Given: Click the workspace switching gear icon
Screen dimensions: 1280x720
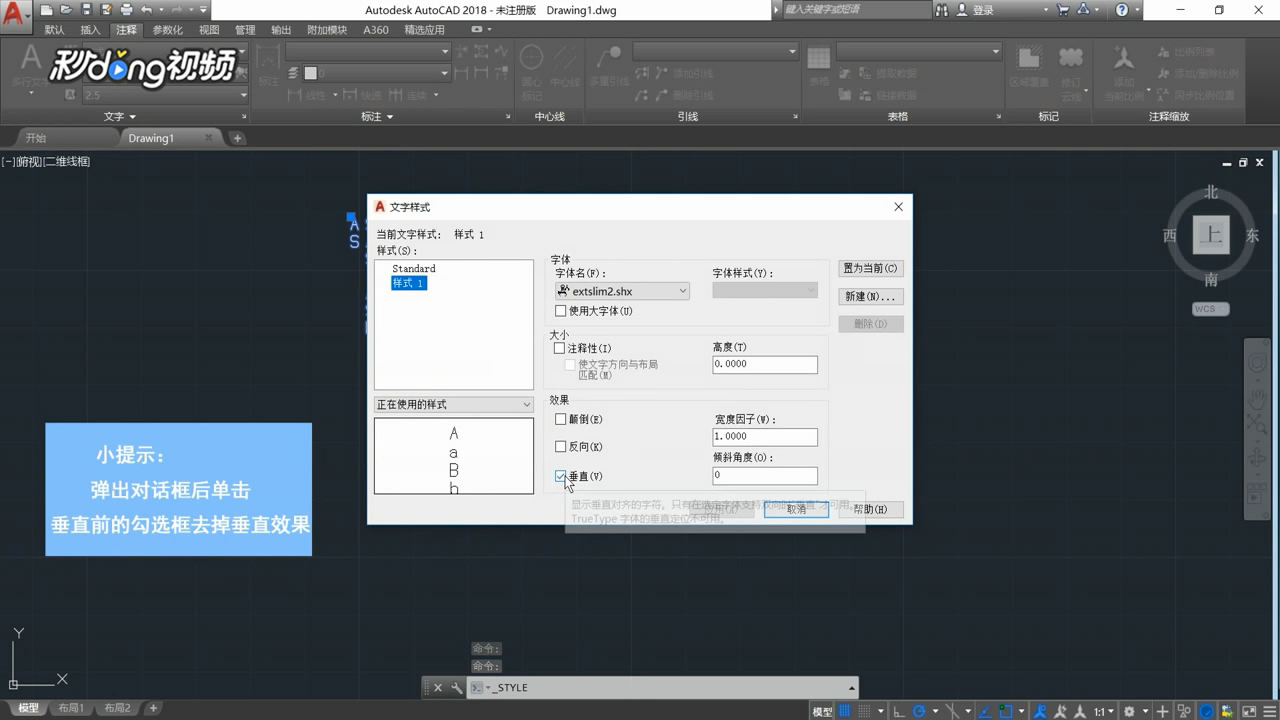Looking at the screenshot, I should point(1129,711).
